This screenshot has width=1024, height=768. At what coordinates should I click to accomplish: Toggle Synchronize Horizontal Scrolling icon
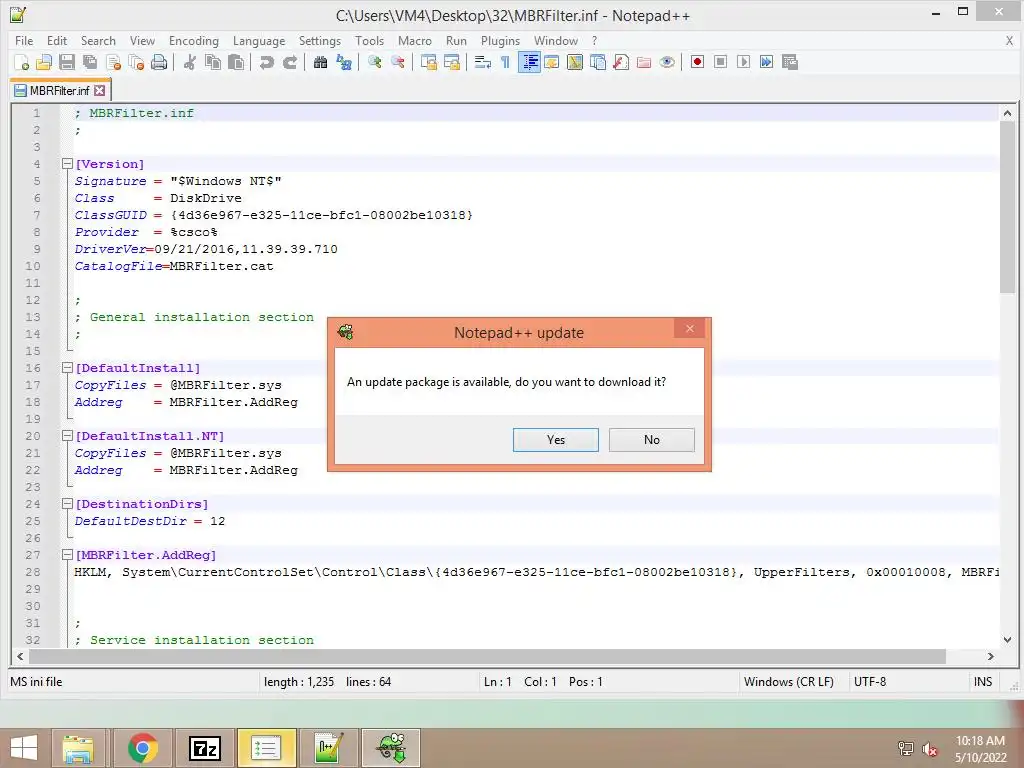[451, 62]
